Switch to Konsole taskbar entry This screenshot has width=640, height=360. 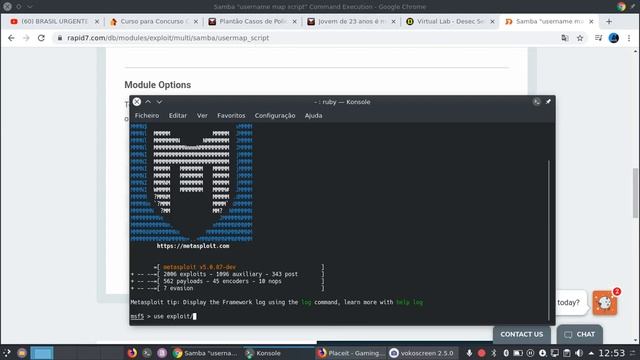(278, 353)
